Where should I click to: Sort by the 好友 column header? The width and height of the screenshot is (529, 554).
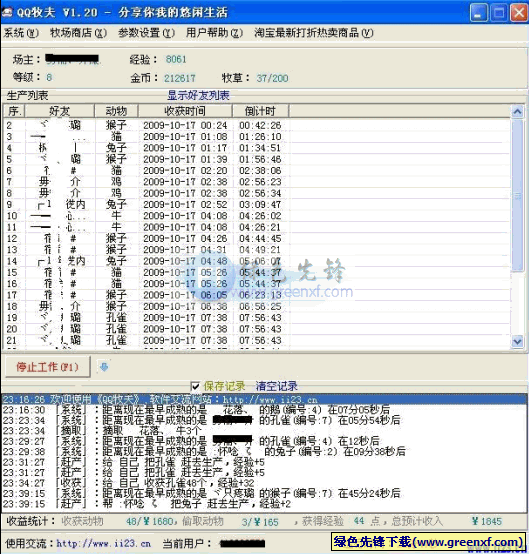pos(59,111)
